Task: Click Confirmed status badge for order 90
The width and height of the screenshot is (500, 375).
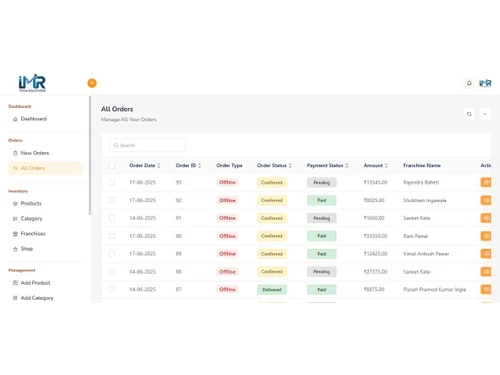Action: coord(272,236)
